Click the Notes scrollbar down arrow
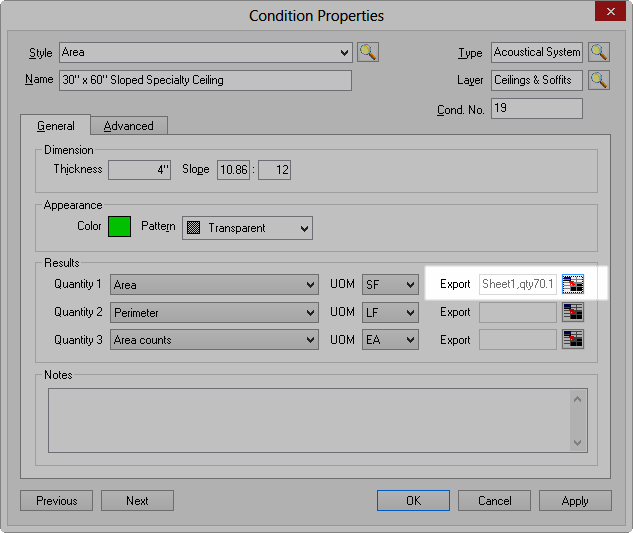Viewport: 633px width, 533px height. click(x=578, y=443)
